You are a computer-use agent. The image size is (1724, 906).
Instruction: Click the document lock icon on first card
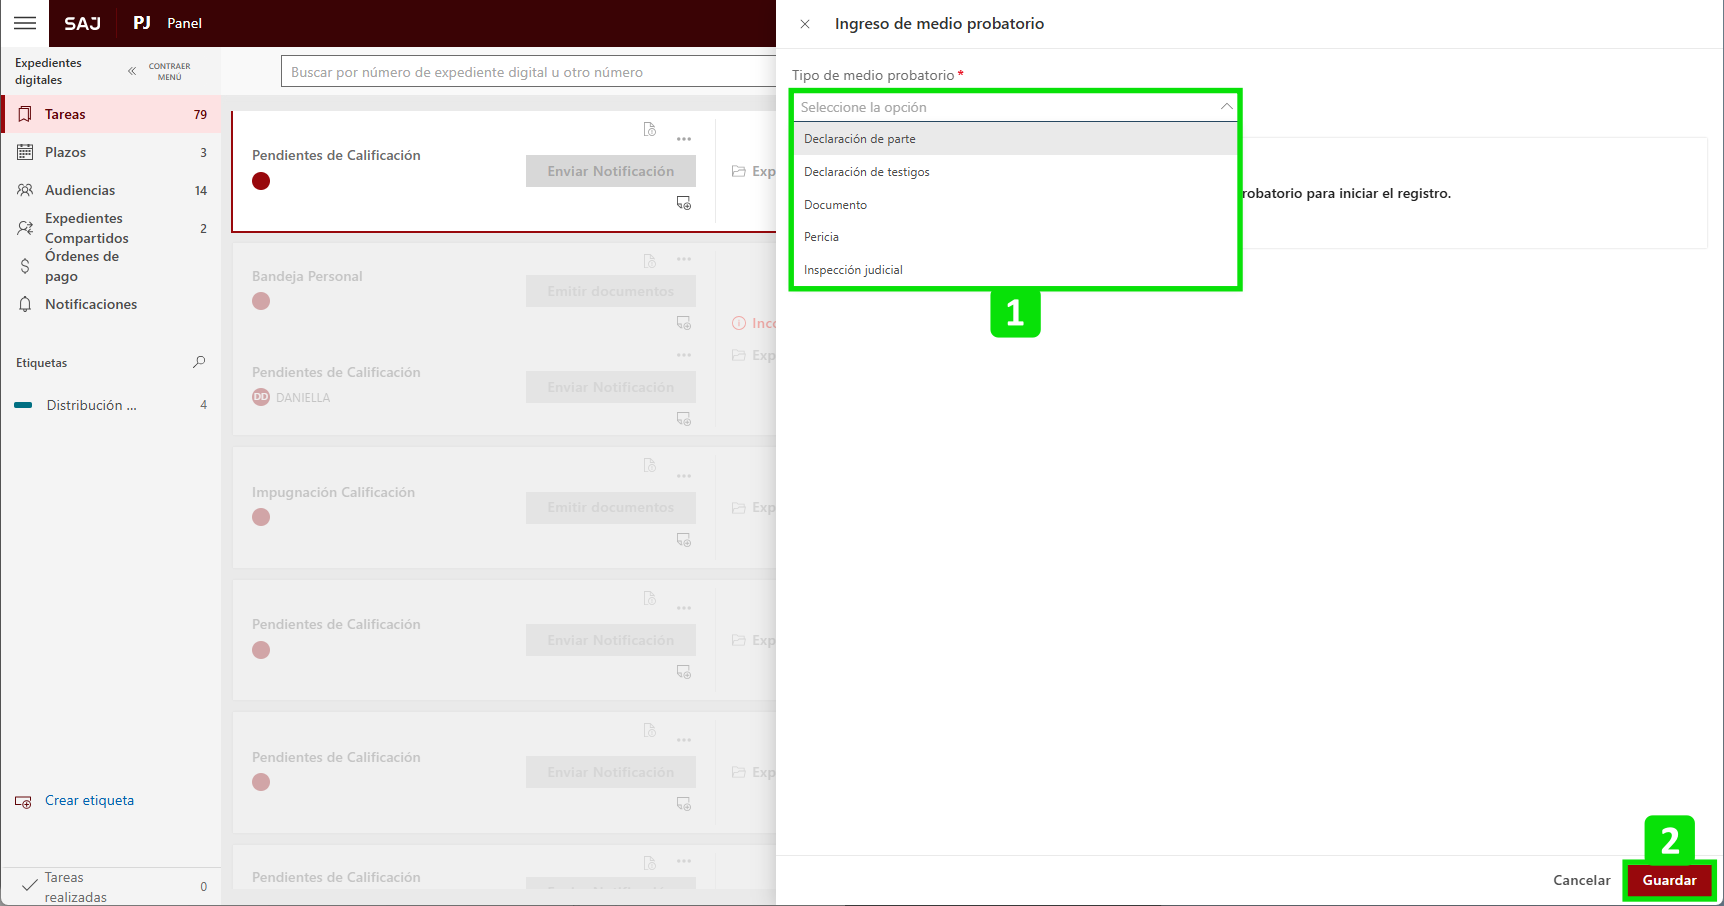pos(650,129)
